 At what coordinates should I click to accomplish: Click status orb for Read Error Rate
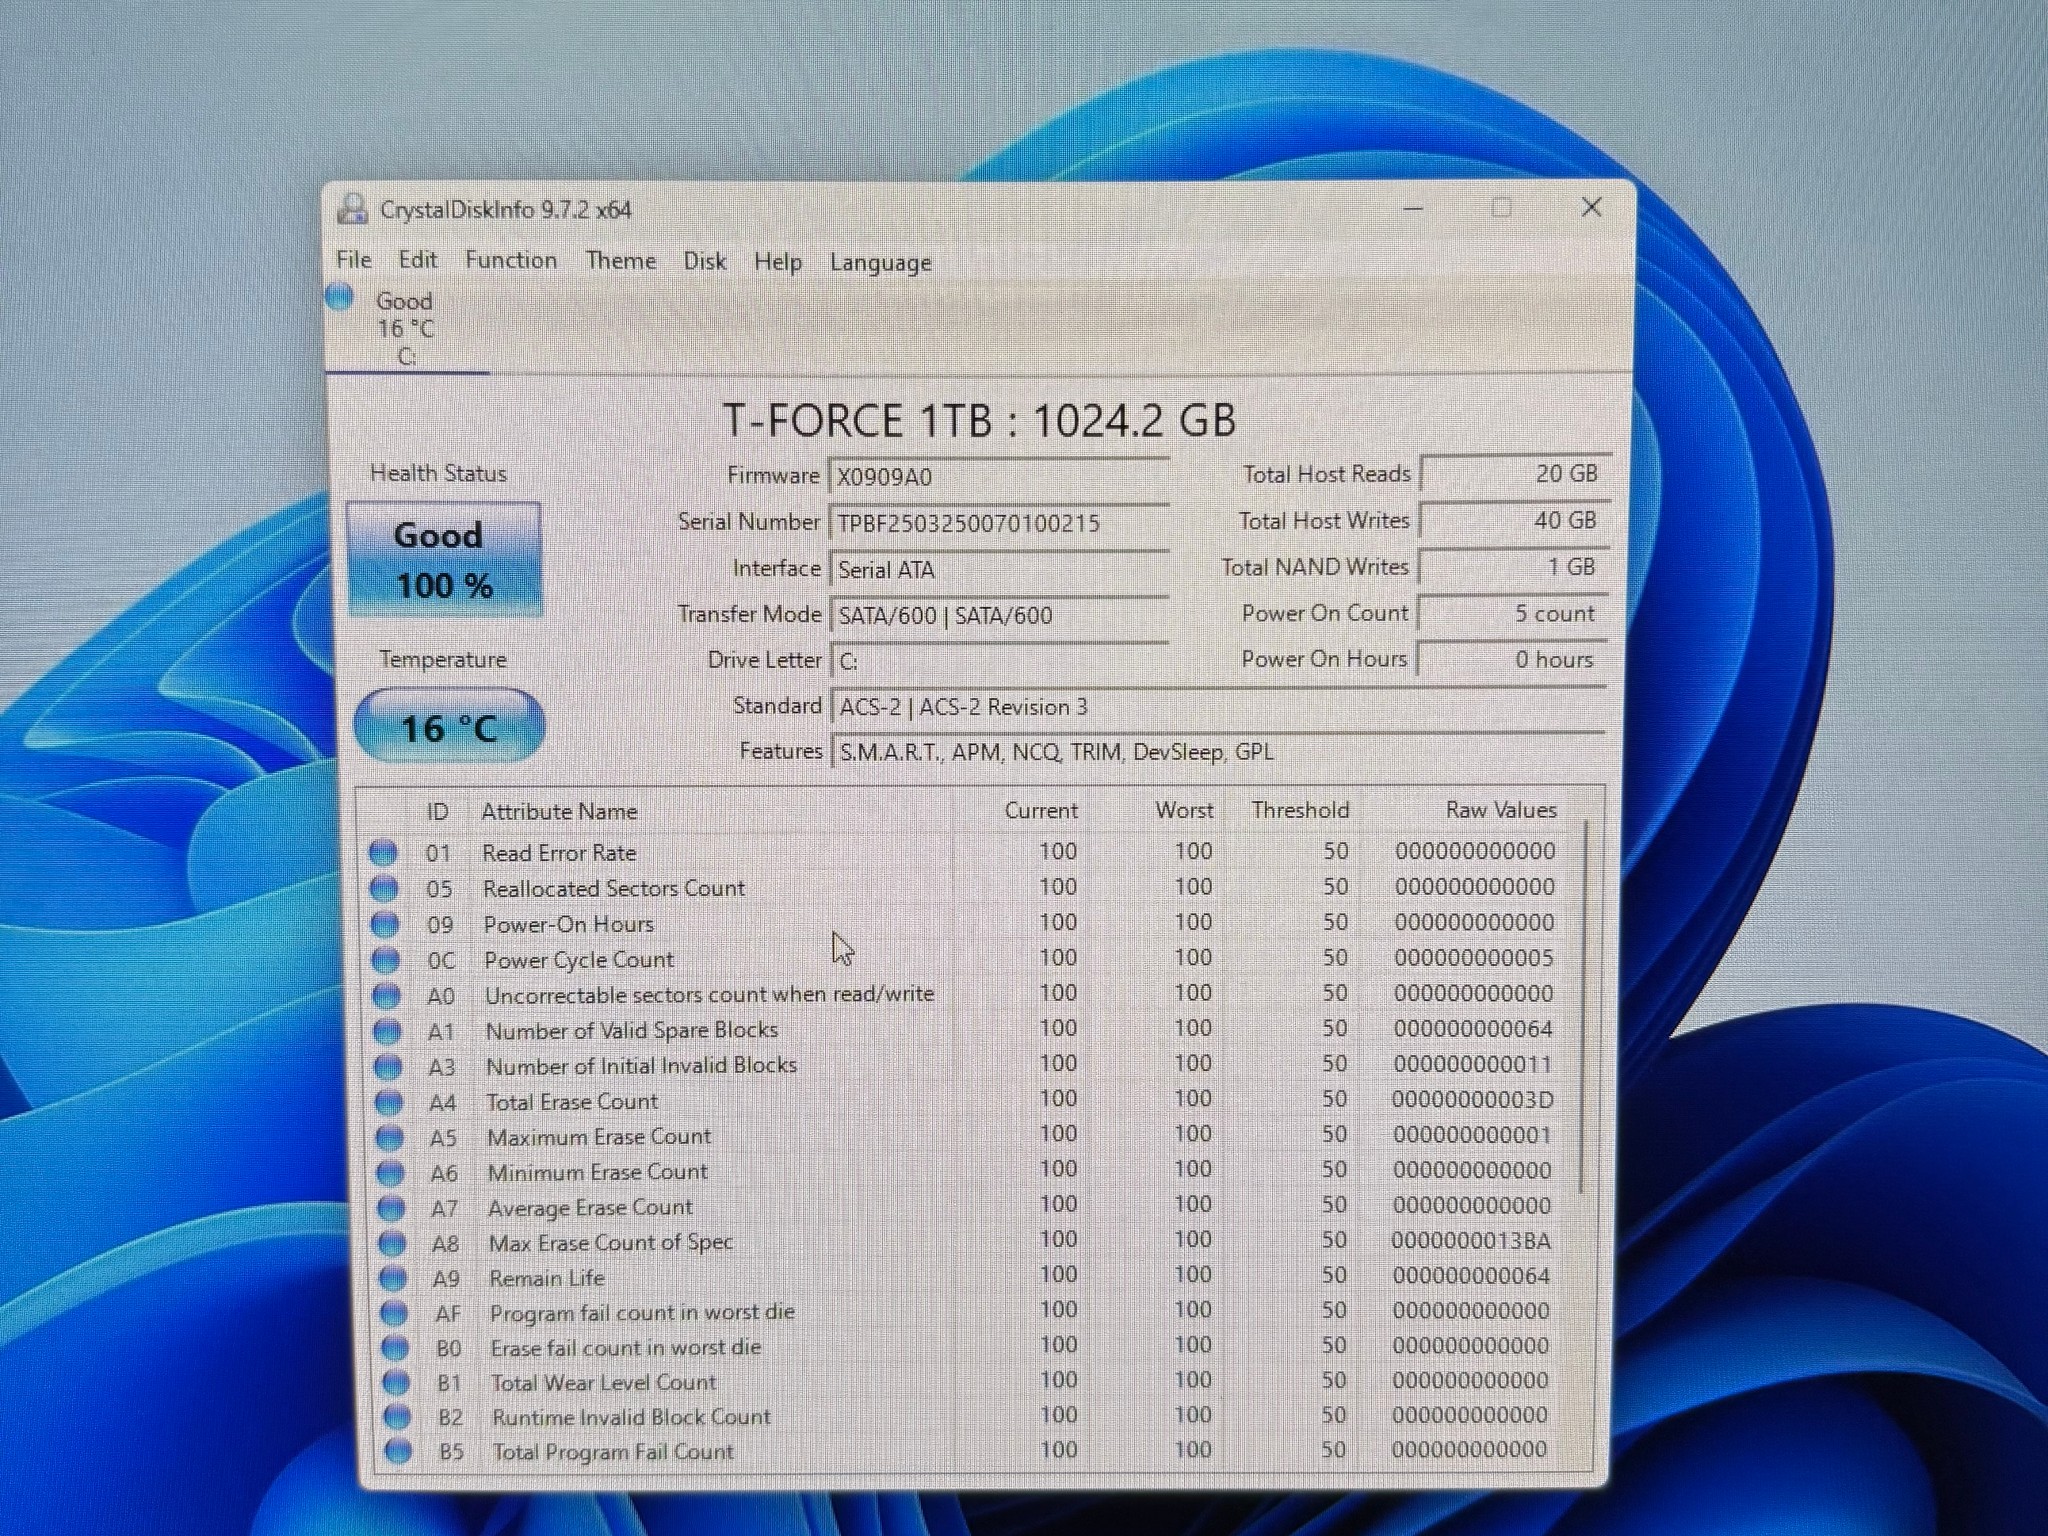(x=383, y=853)
